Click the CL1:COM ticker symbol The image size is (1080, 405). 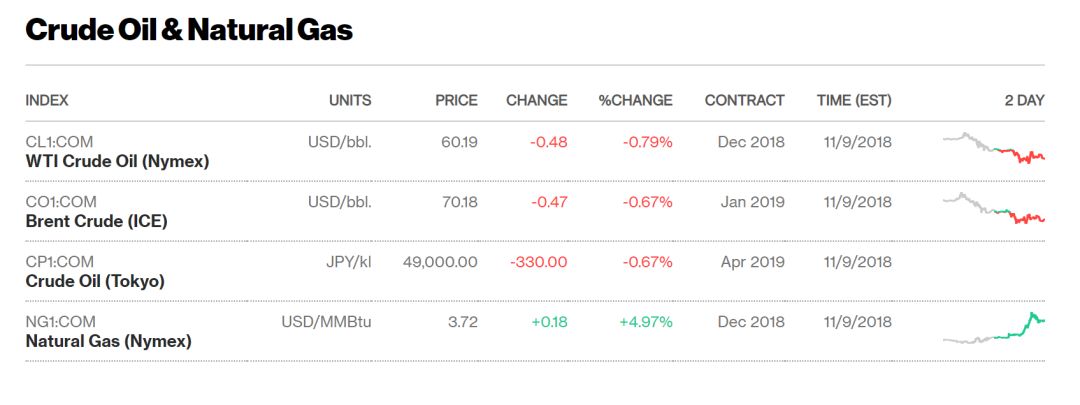click(59, 142)
